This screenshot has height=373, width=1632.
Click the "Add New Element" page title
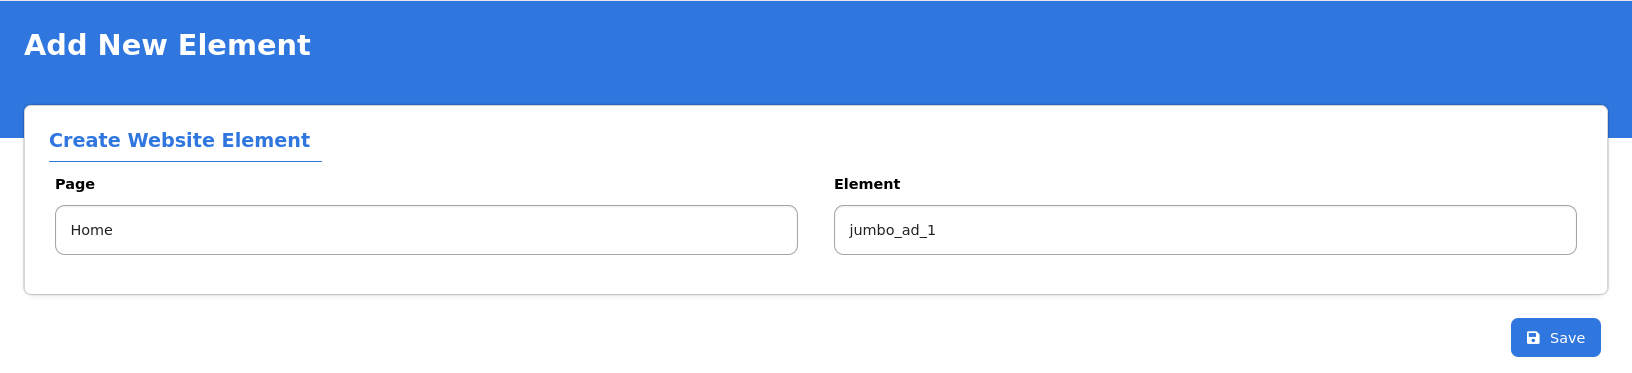pos(167,45)
